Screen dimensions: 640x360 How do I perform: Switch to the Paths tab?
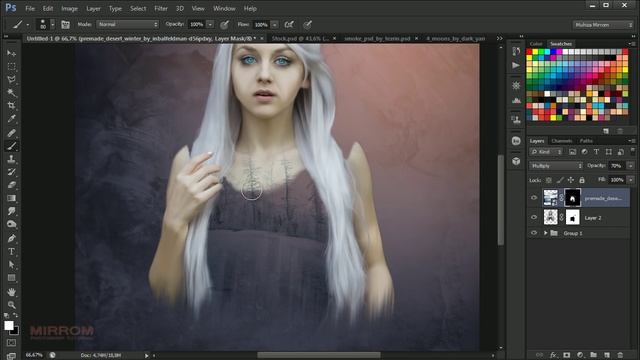(586, 141)
